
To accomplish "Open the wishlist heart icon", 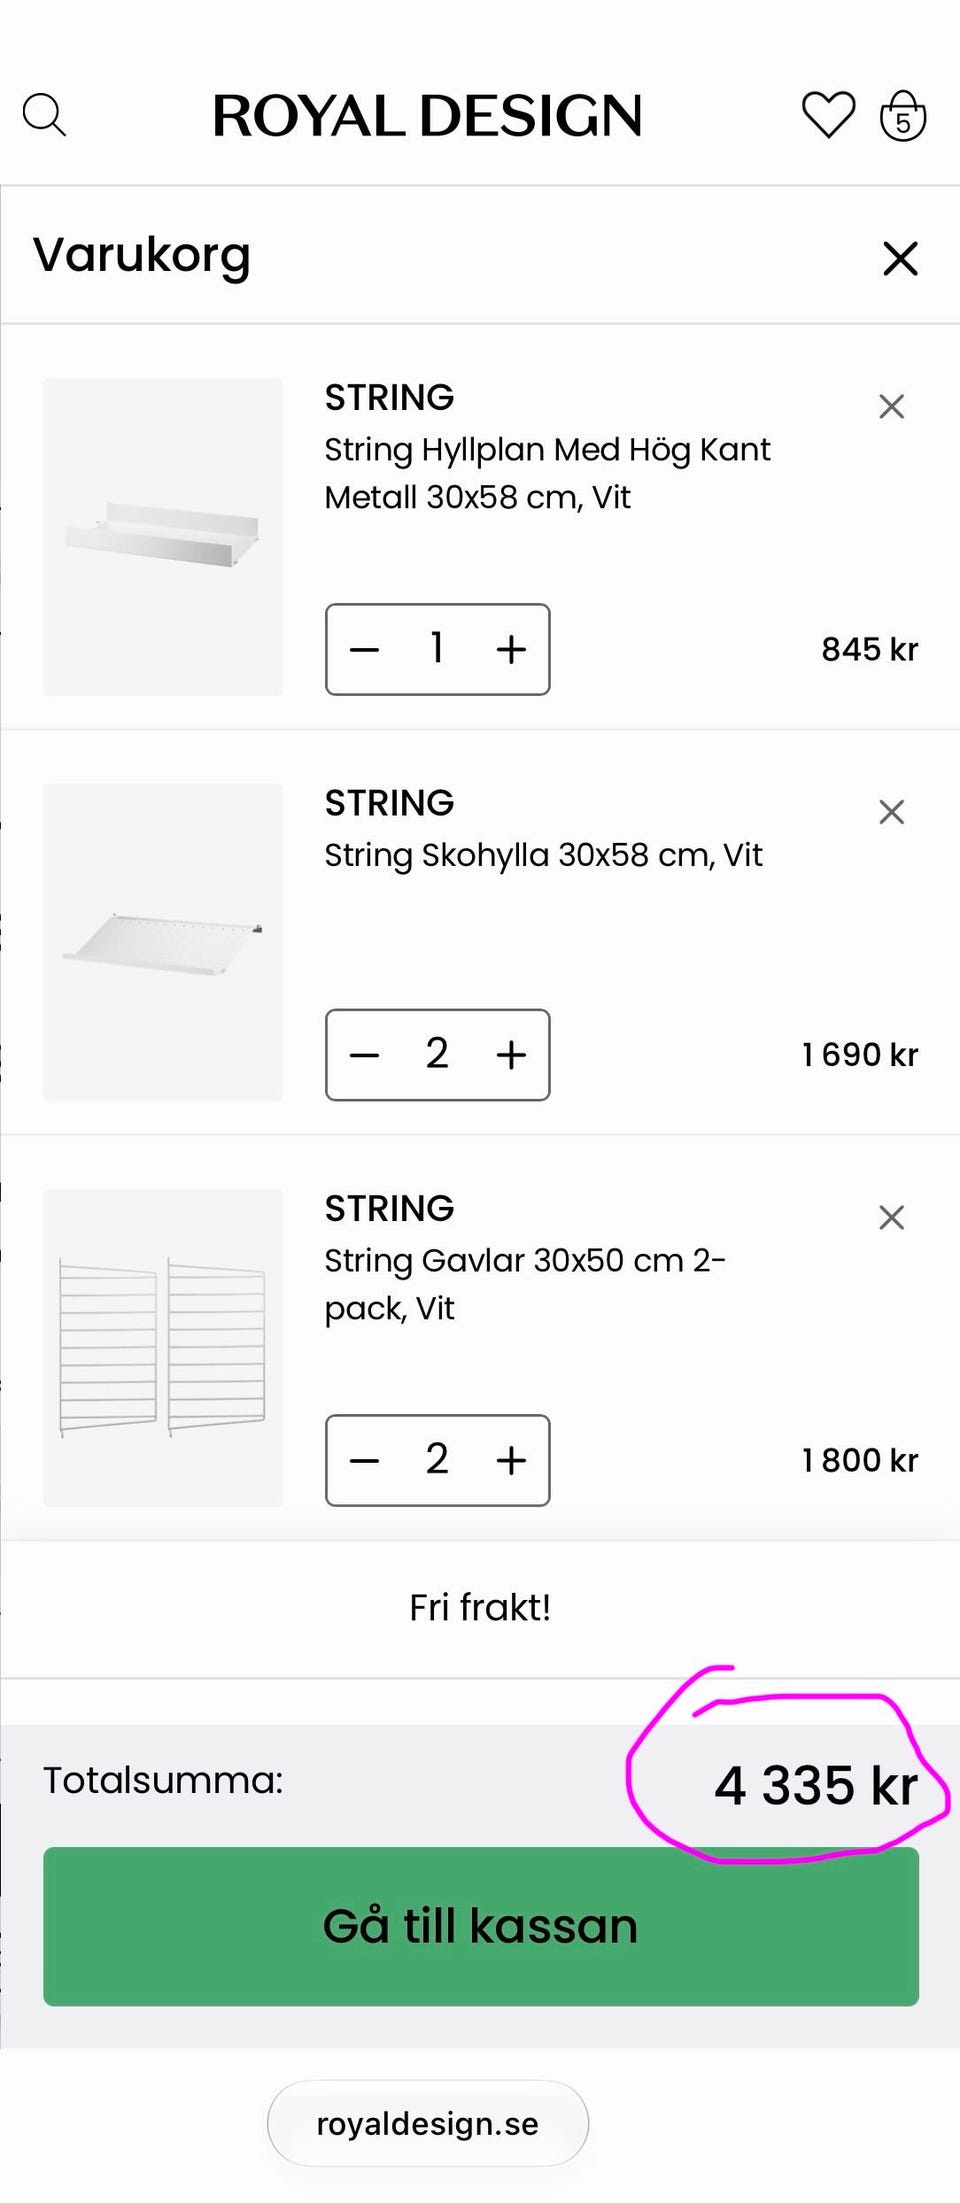I will tap(829, 115).
